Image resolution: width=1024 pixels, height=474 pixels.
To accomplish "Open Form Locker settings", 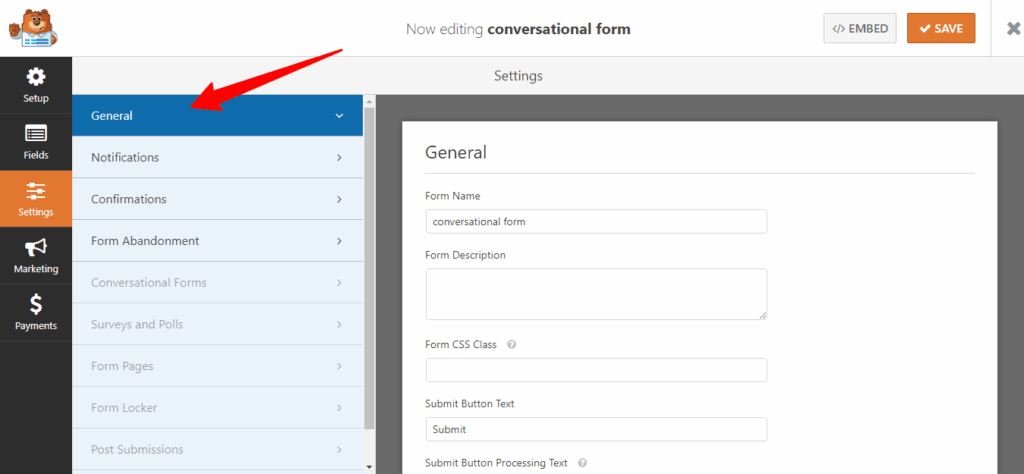I will [217, 408].
